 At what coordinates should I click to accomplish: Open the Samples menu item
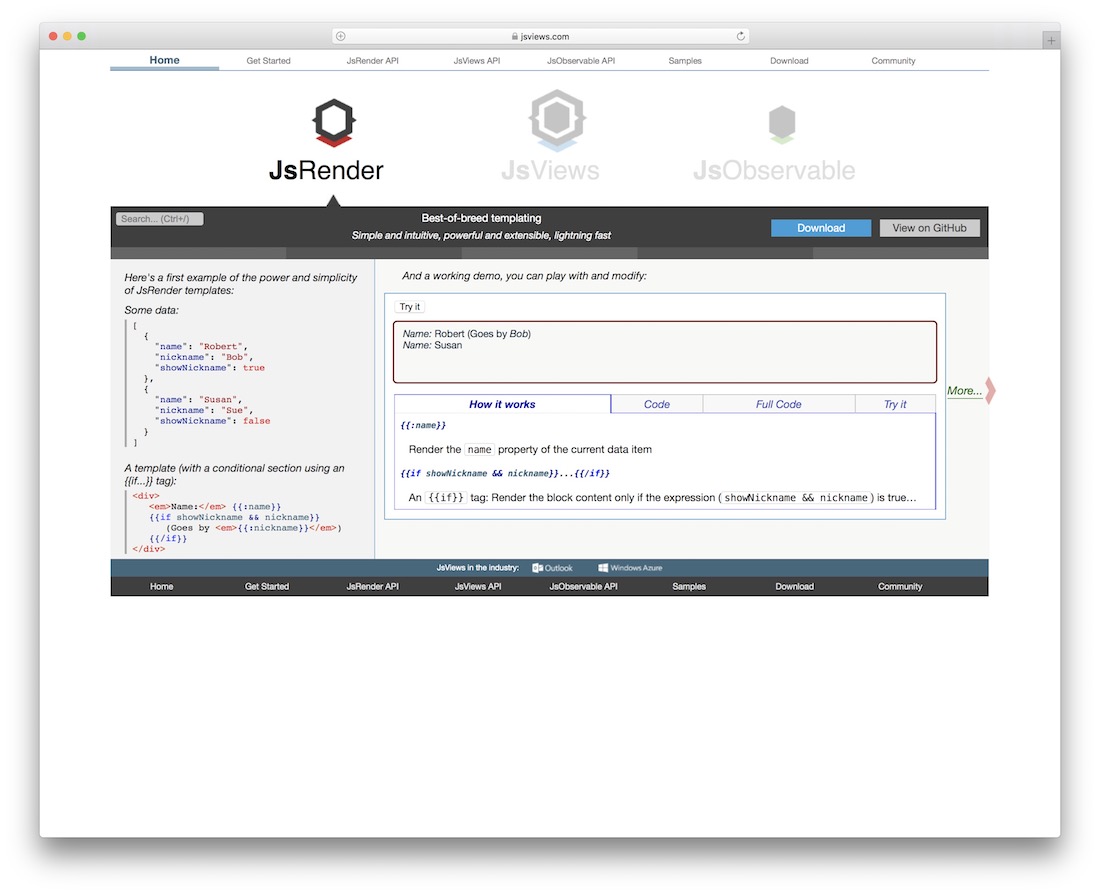[x=685, y=60]
